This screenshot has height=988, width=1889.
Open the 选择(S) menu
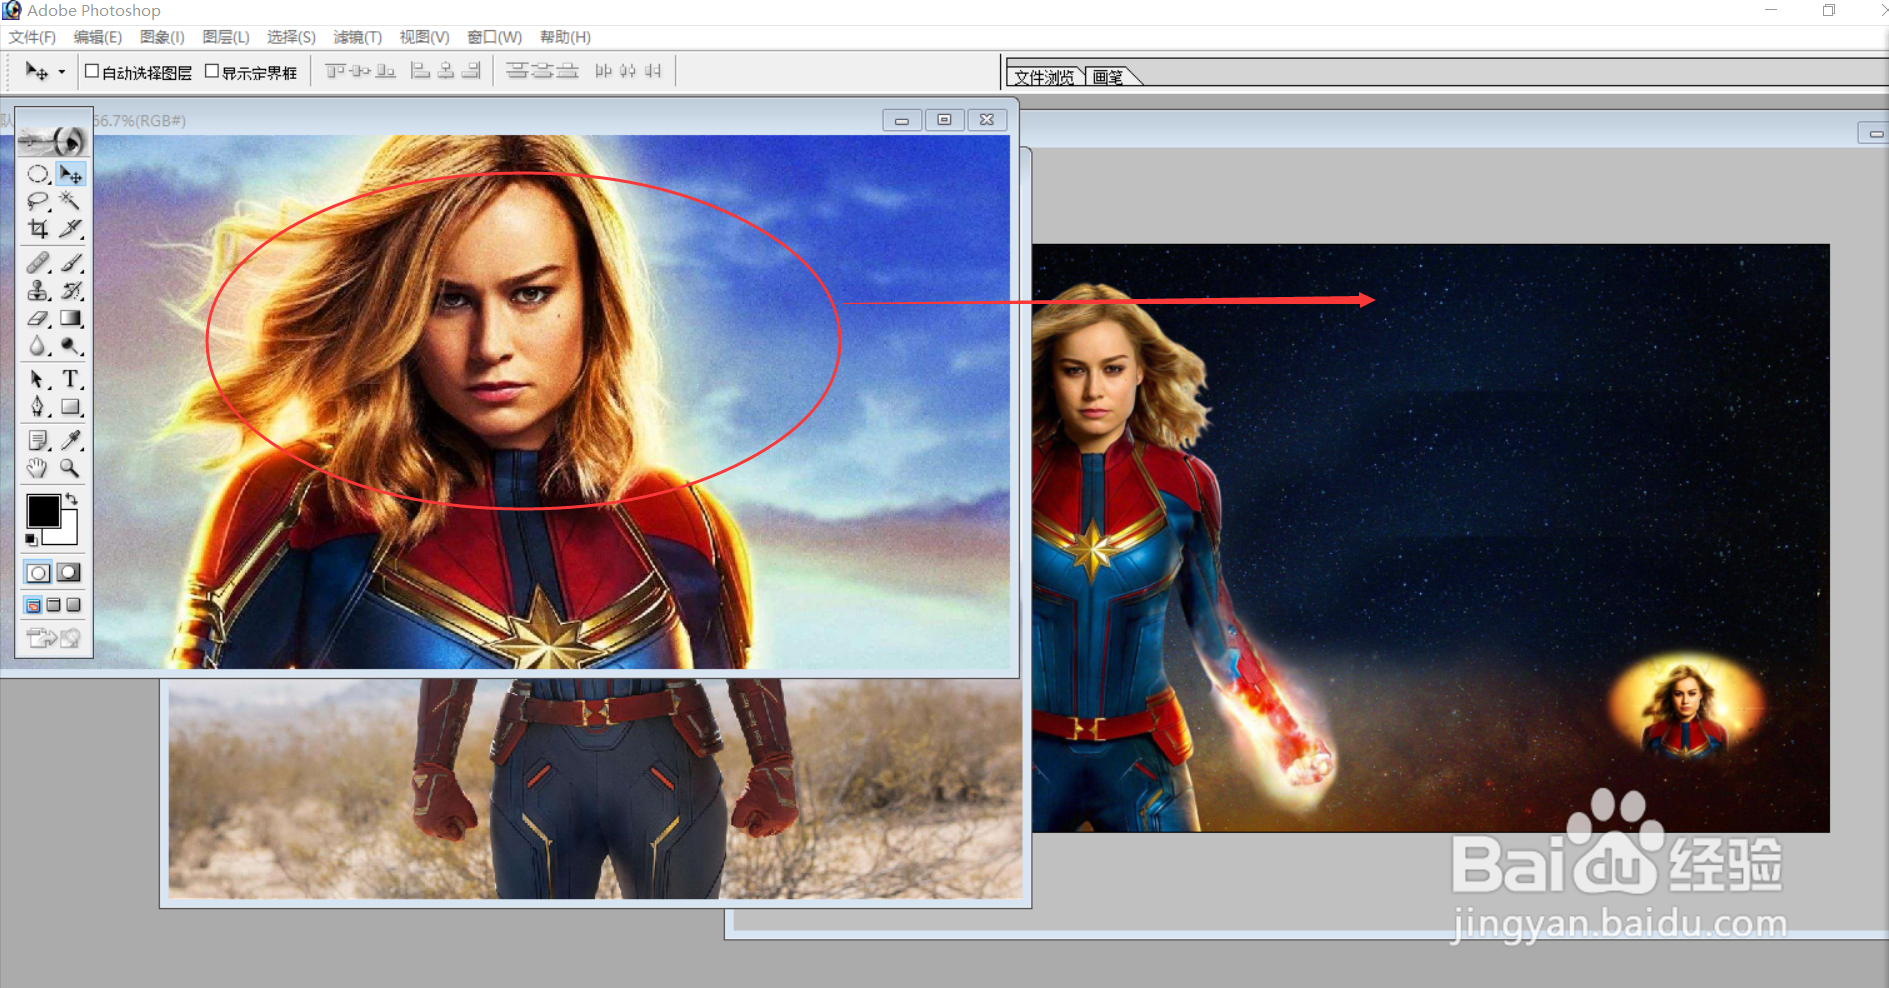click(x=291, y=37)
